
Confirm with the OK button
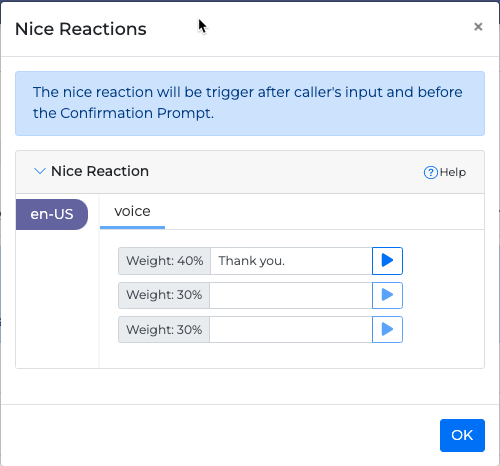tap(462, 435)
